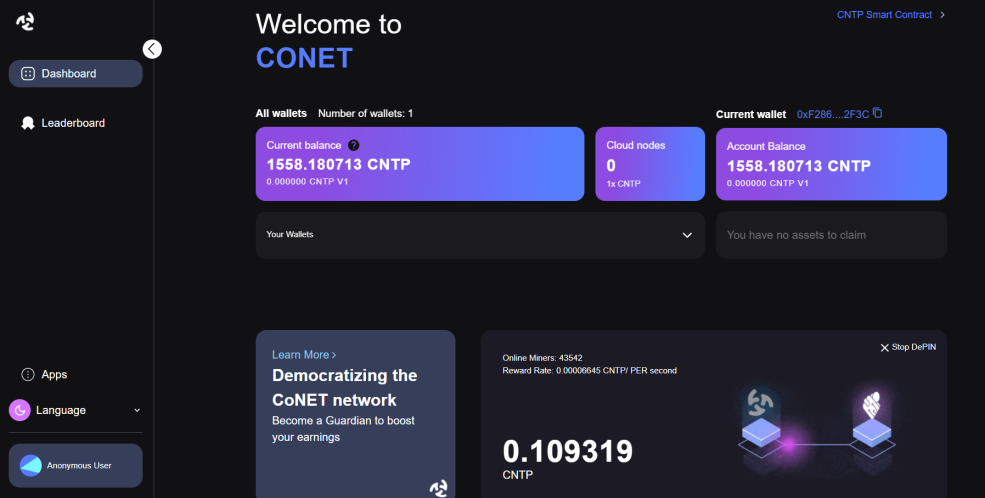Click Stop DePIN button
This screenshot has width=985, height=498.
[908, 347]
